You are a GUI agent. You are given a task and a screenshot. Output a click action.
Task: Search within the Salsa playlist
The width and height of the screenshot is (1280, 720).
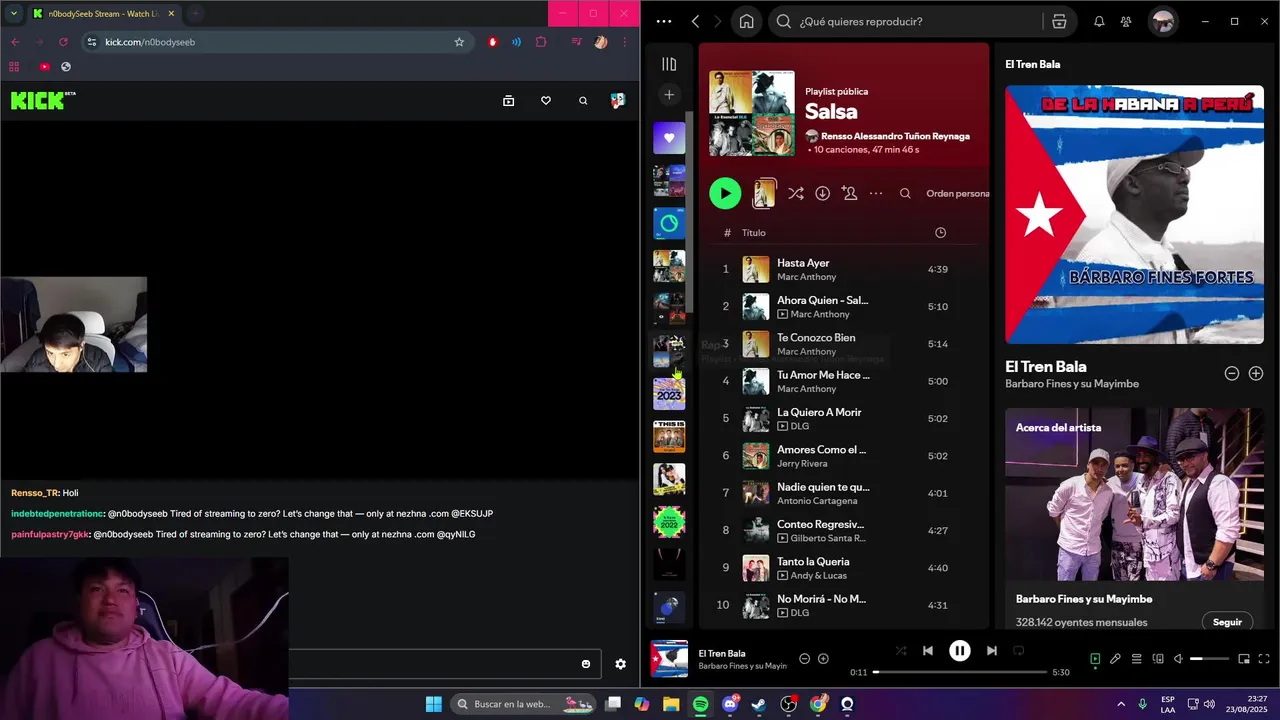click(x=905, y=194)
